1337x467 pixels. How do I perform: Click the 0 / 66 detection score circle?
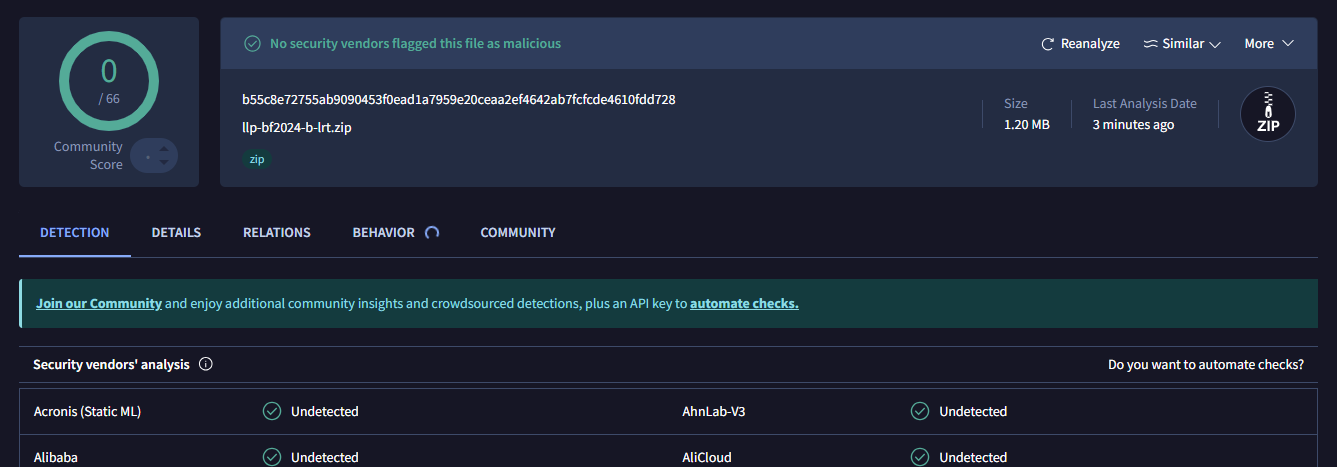109,82
